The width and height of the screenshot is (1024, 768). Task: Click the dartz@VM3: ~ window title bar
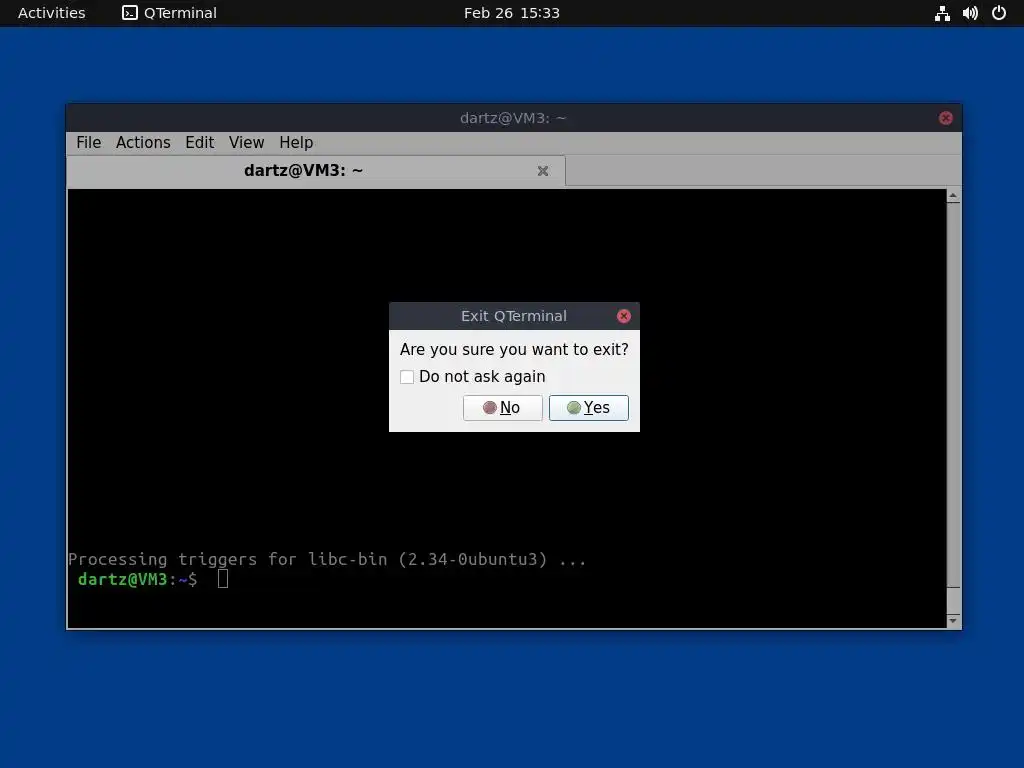(x=513, y=118)
